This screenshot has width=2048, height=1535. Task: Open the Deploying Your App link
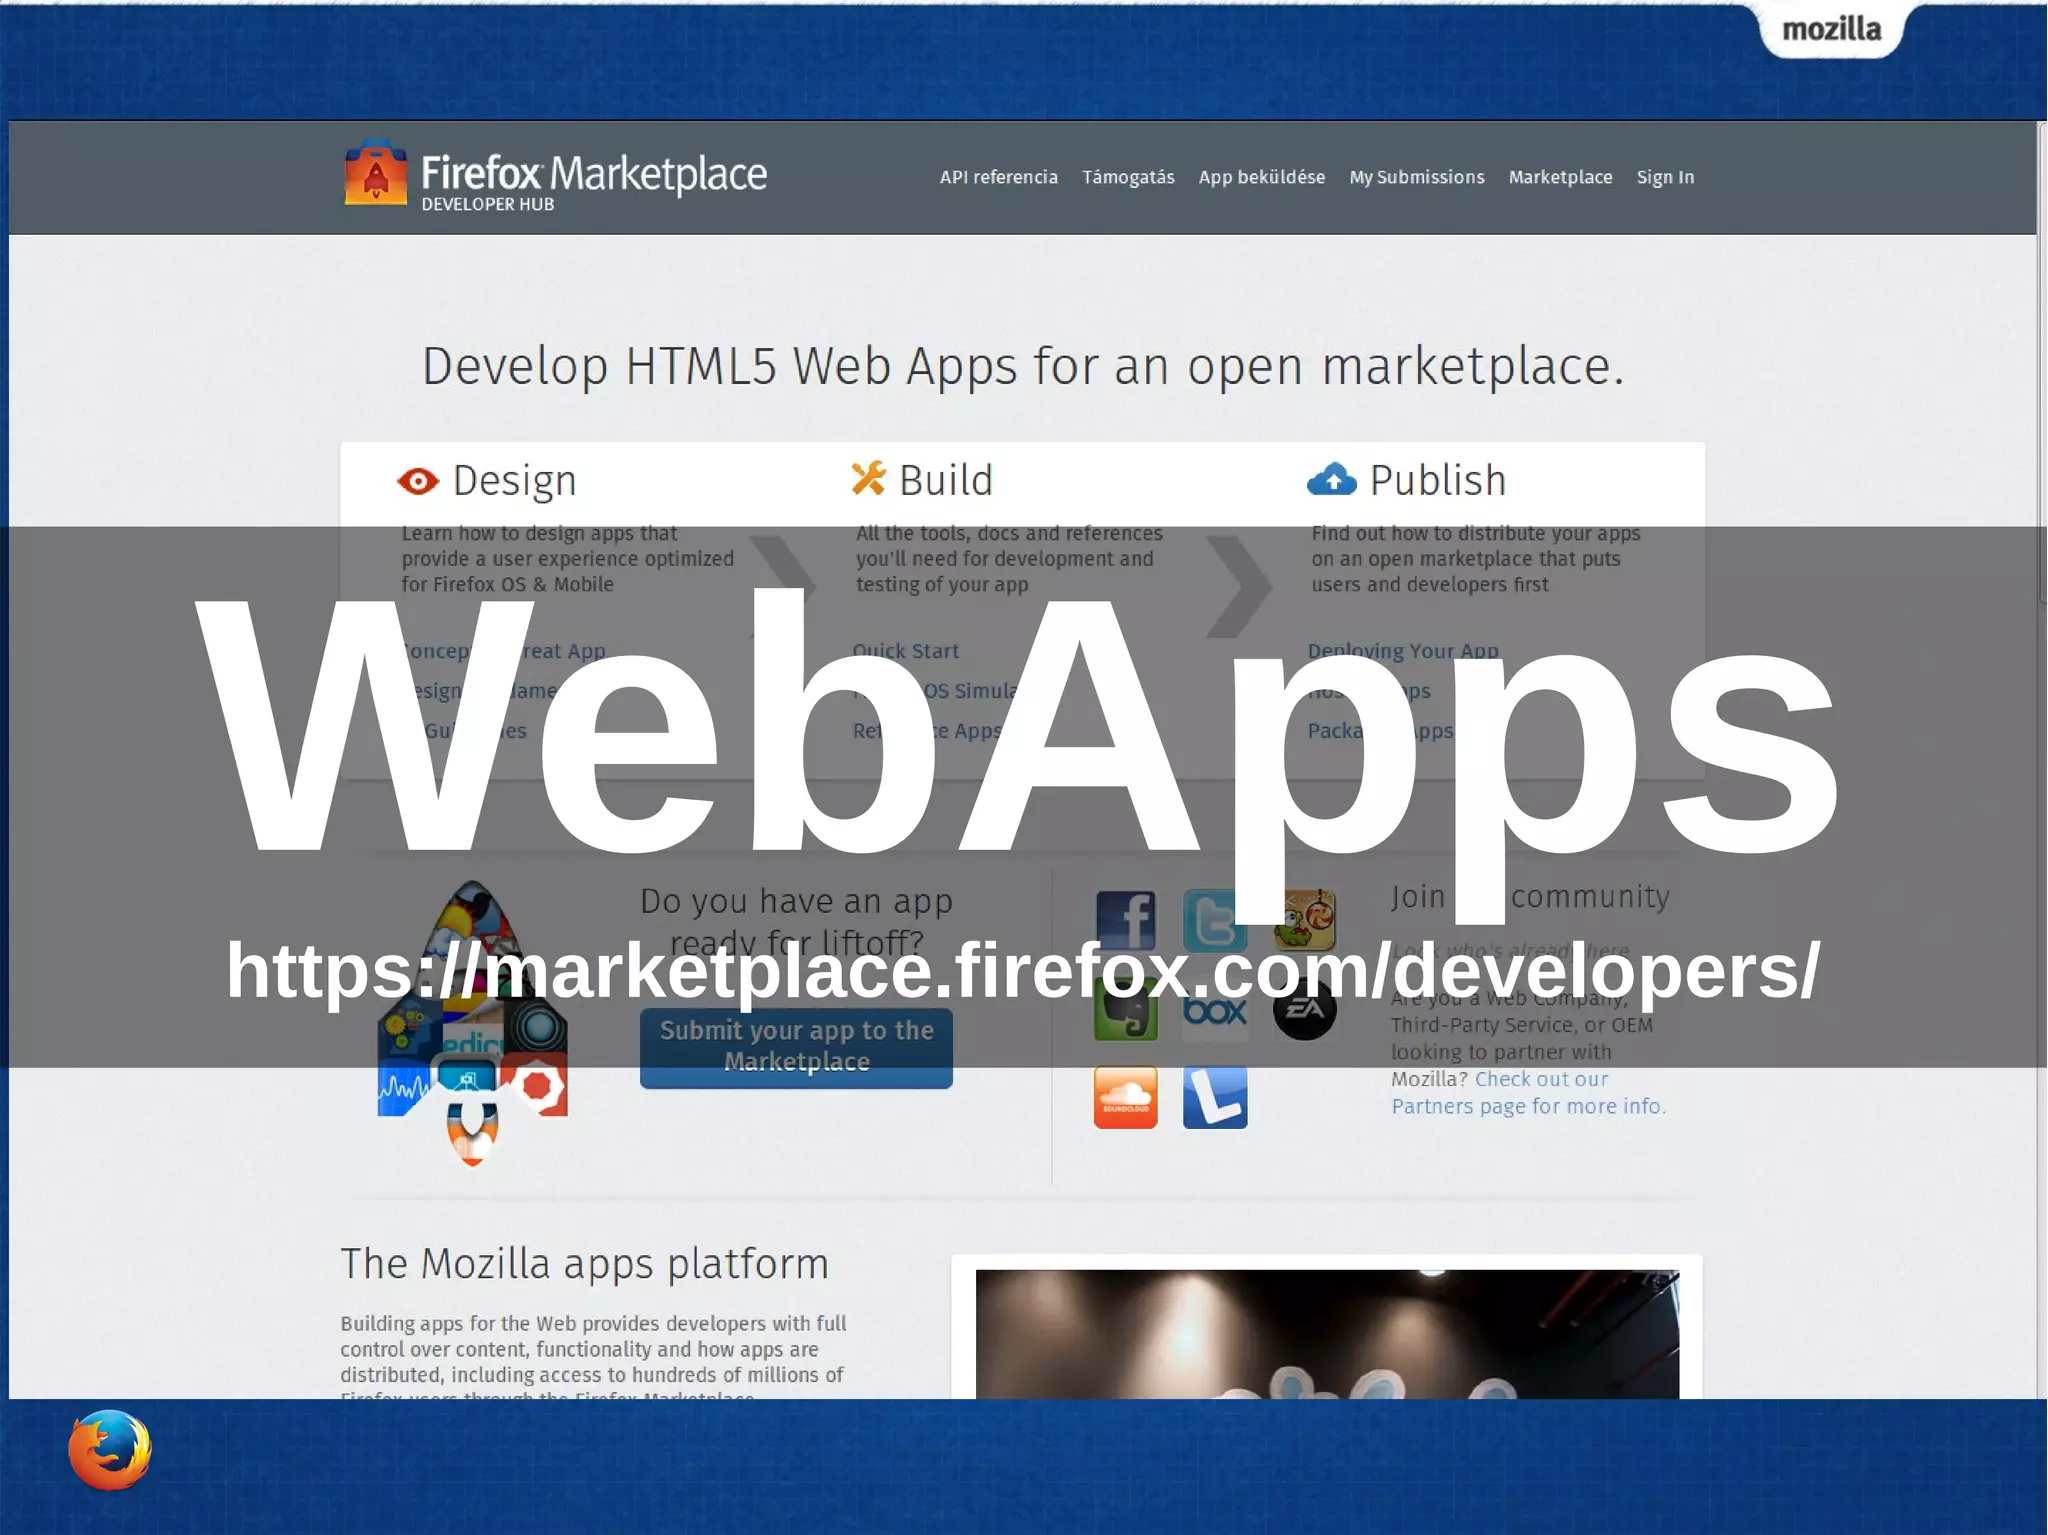[x=1403, y=651]
